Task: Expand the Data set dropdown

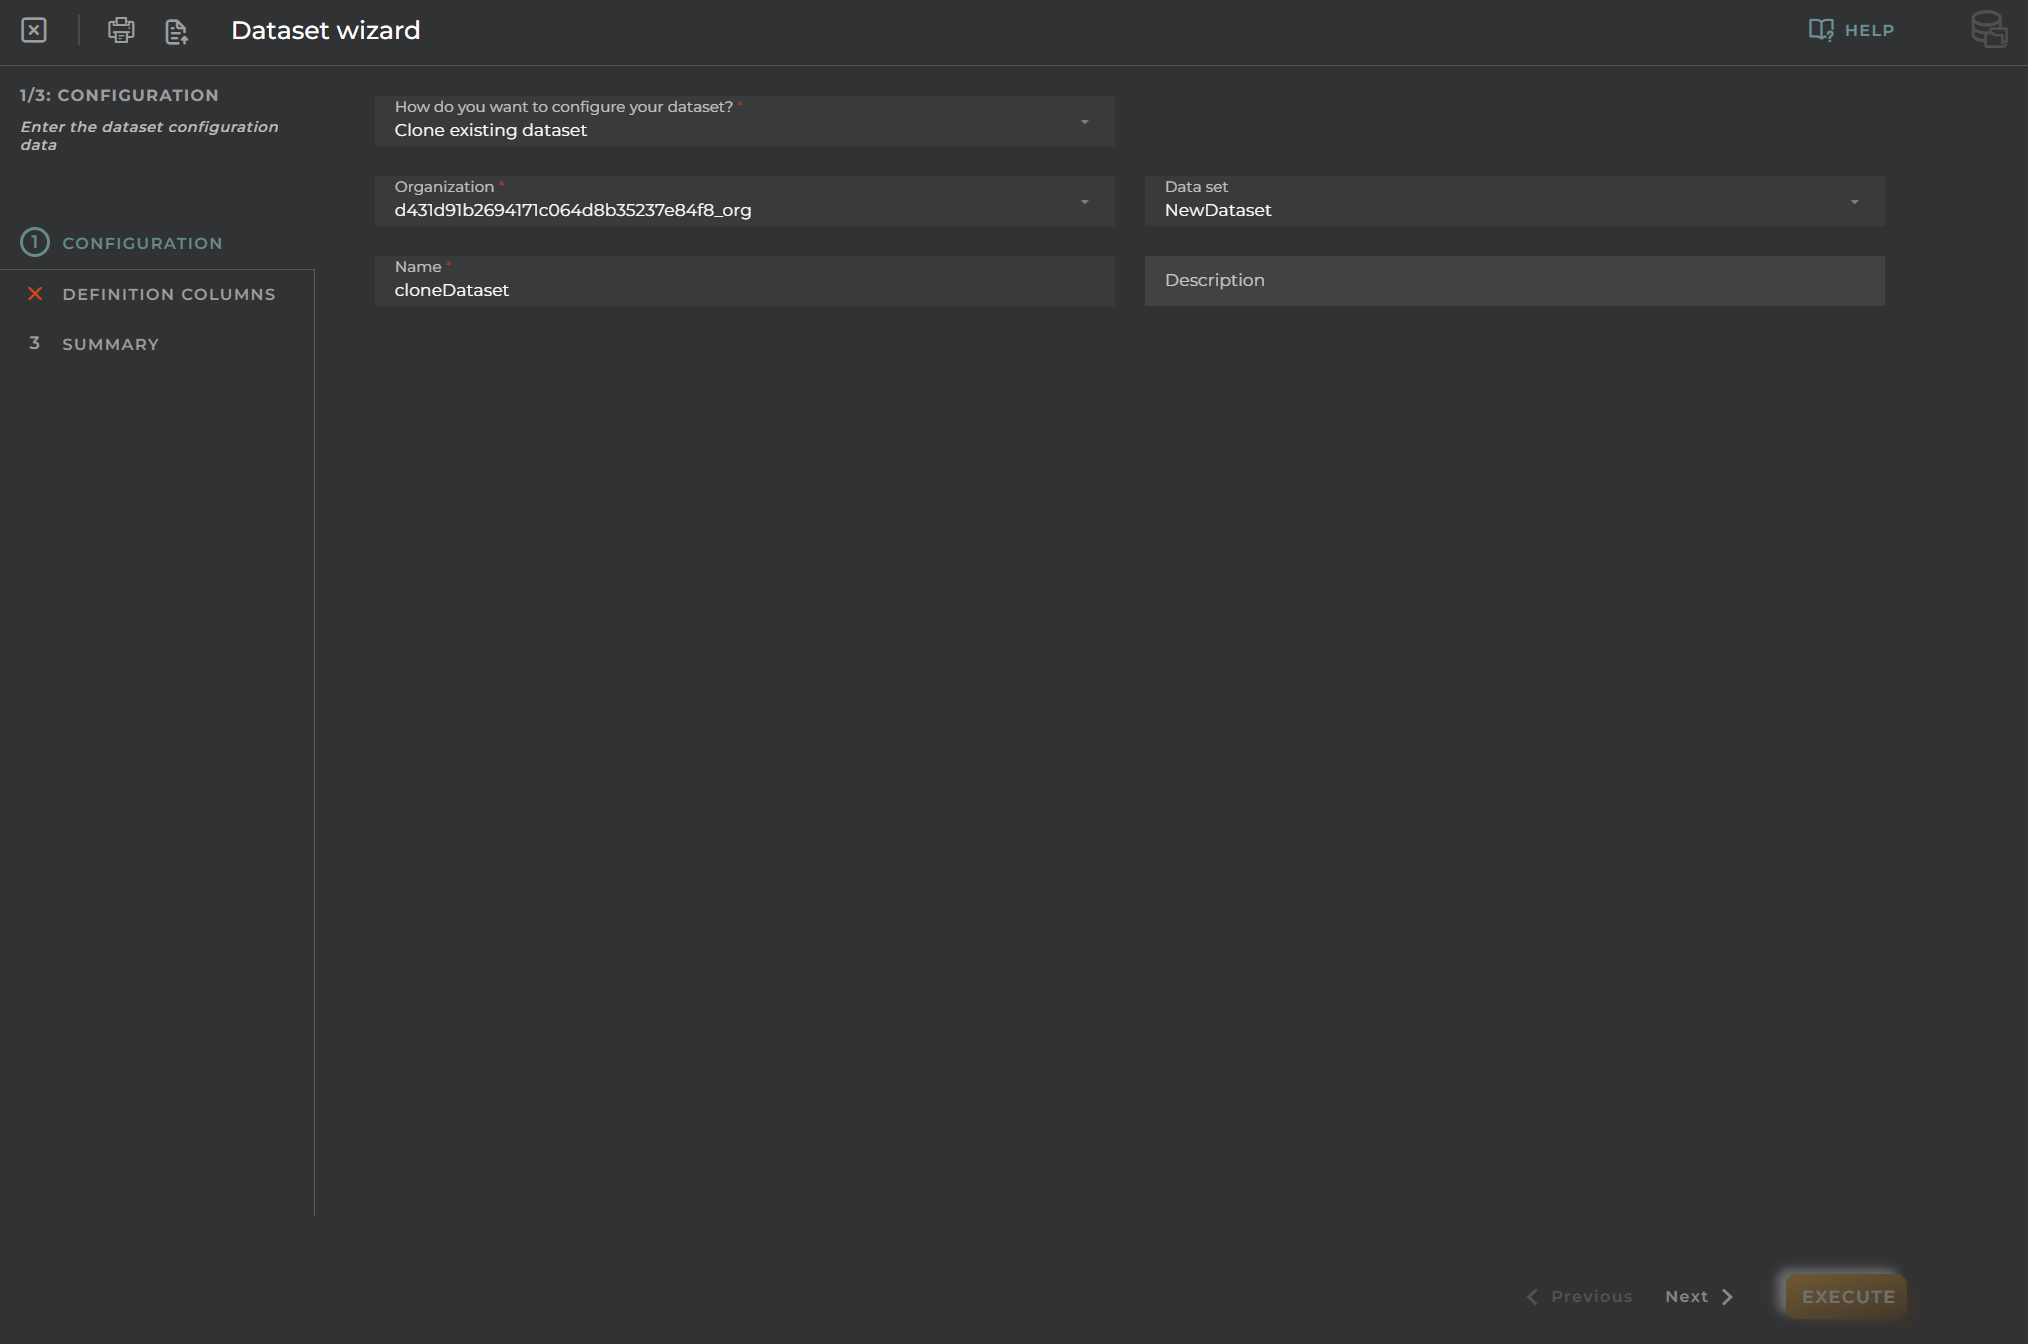Action: 1514,201
